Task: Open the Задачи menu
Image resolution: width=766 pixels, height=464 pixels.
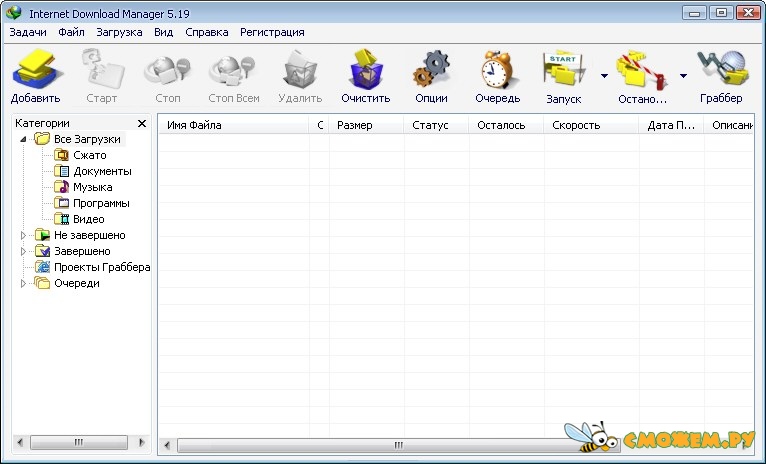Action: tap(28, 32)
